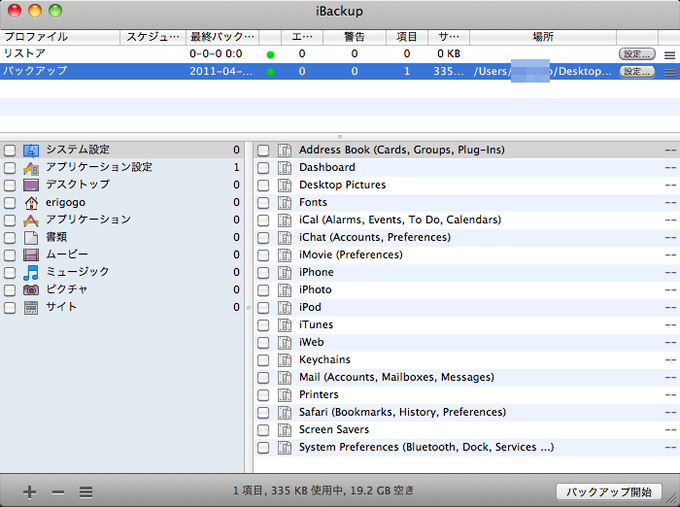
Task: Select the バックアップ profile name
Action: click(35, 71)
